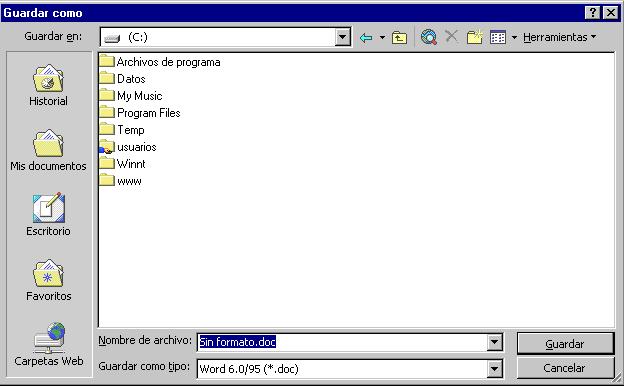This screenshot has width=624, height=386.
Task: Click the usuarios shared folder icon
Action: 107,147
